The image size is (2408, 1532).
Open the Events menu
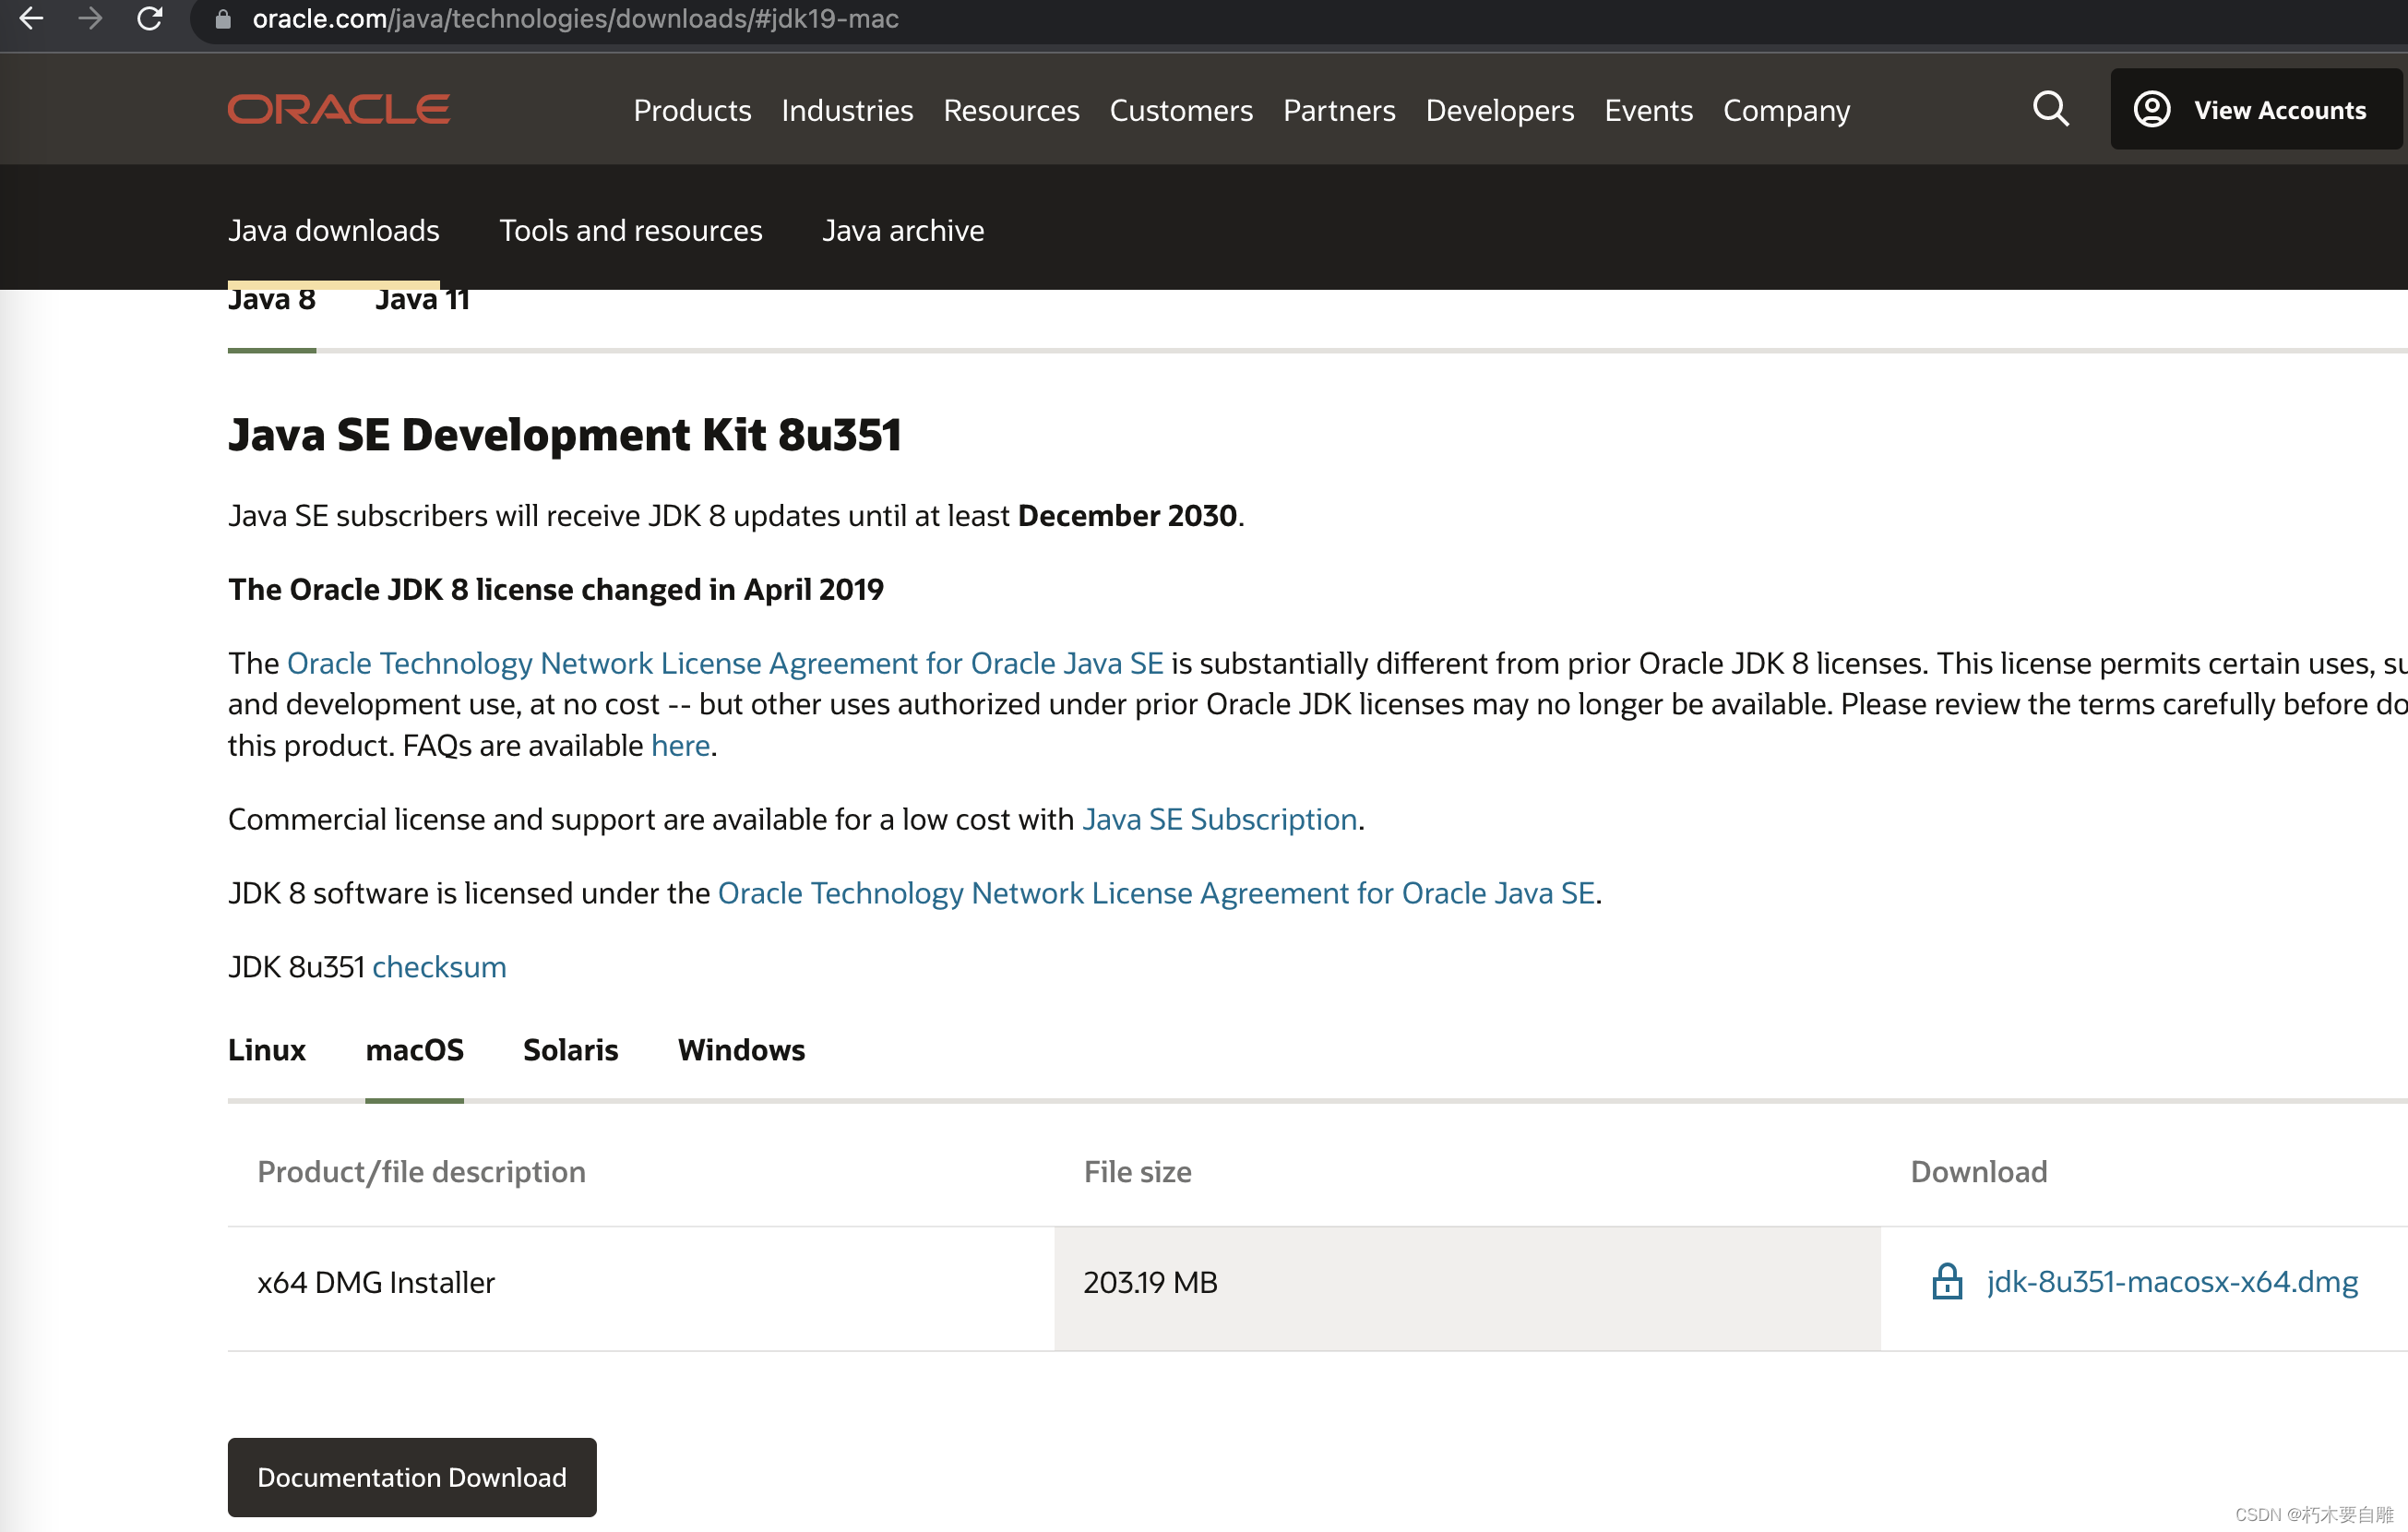pyautogui.click(x=1648, y=110)
